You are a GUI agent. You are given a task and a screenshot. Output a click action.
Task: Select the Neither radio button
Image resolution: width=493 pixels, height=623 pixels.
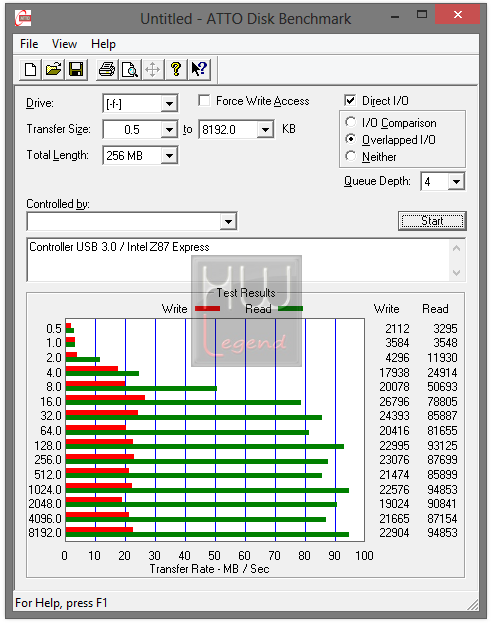click(350, 156)
